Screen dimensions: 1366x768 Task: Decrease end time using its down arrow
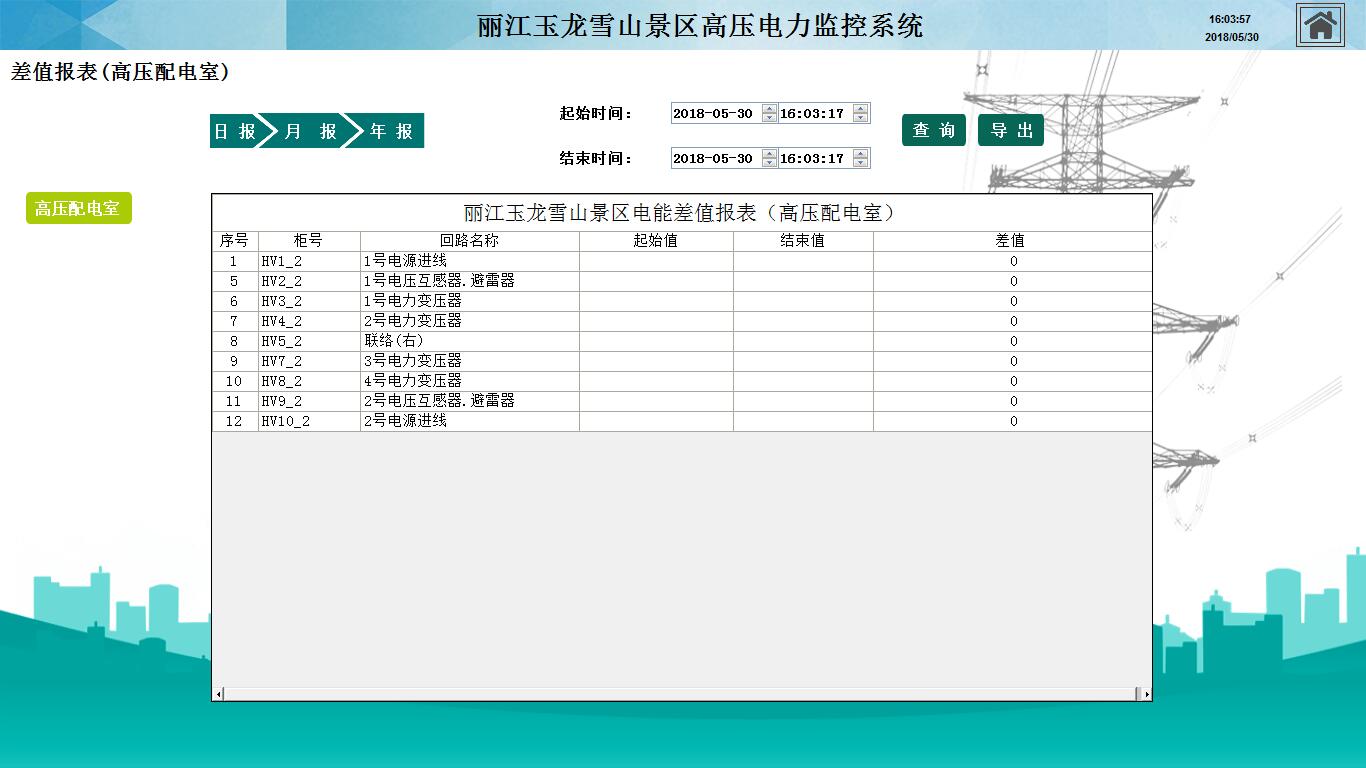click(860, 163)
